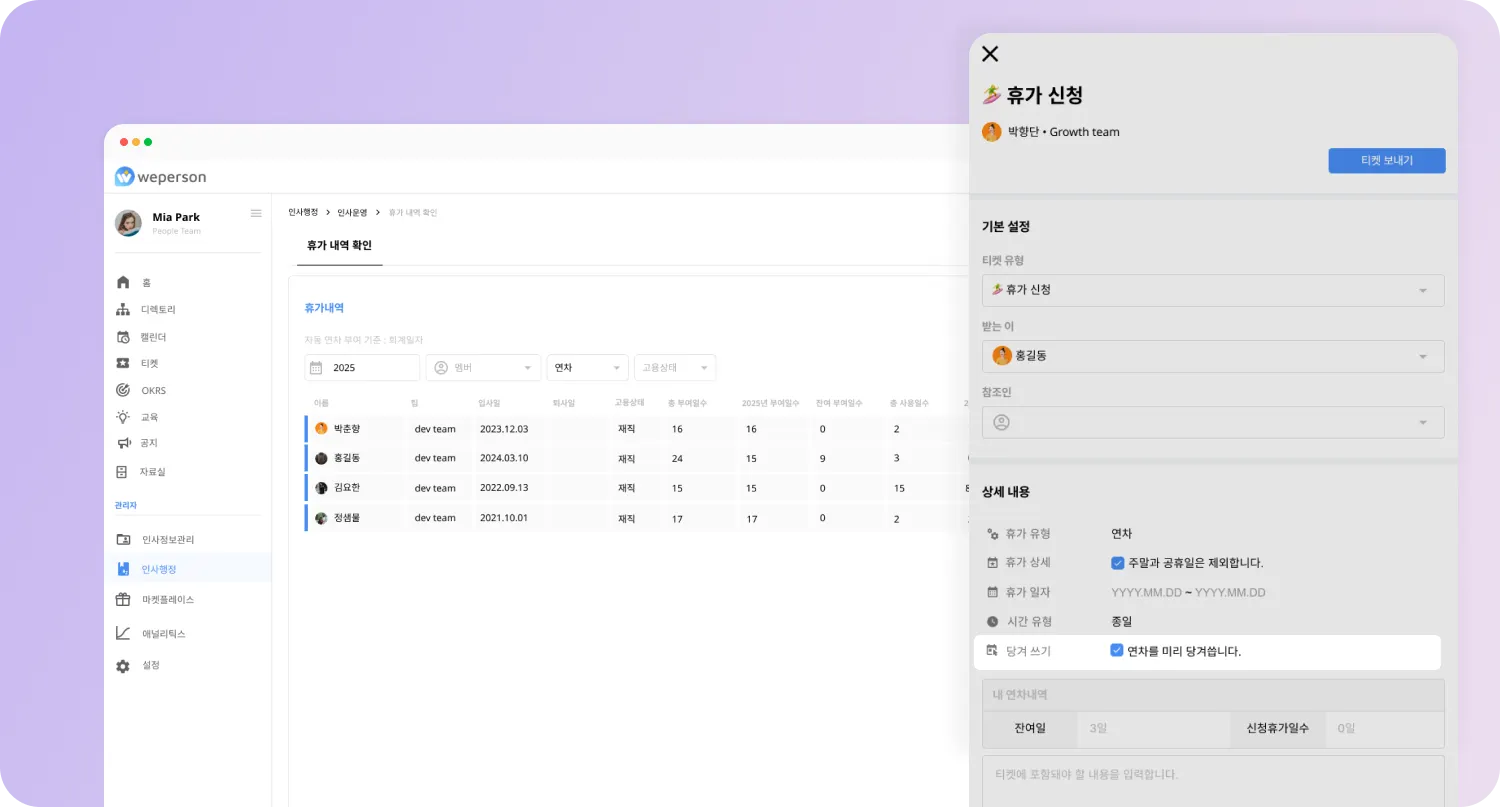Open the 자료실 archive icon
Image resolution: width=1500 pixels, height=807 pixels.
pos(122,472)
